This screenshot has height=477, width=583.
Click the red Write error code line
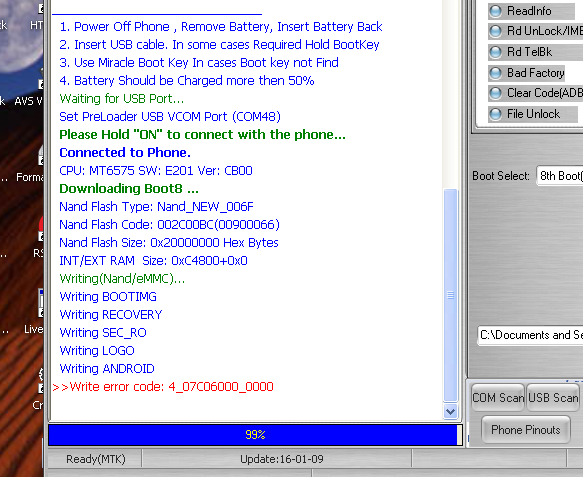(163, 387)
